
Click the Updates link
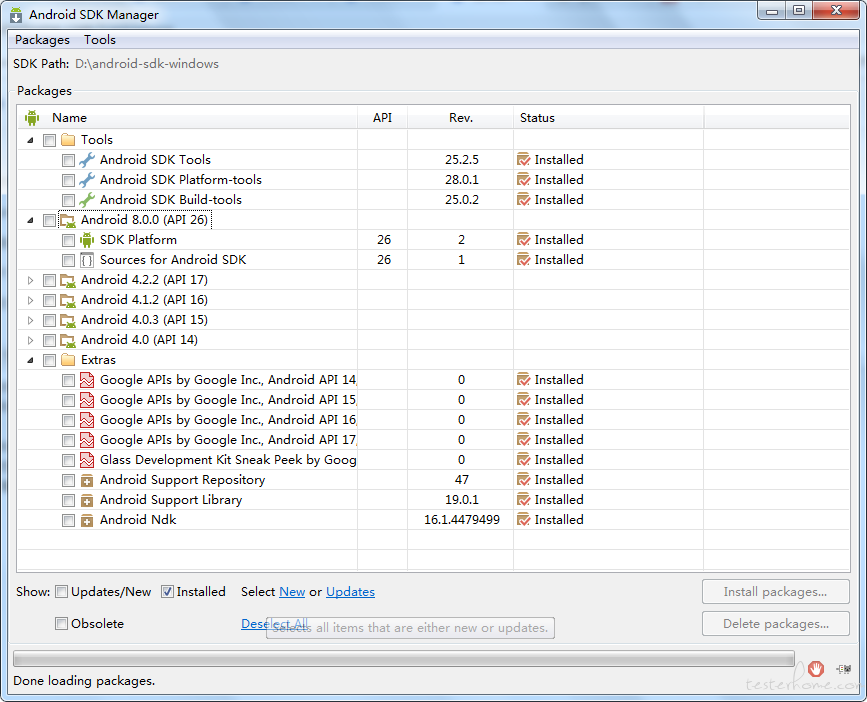[x=351, y=592]
